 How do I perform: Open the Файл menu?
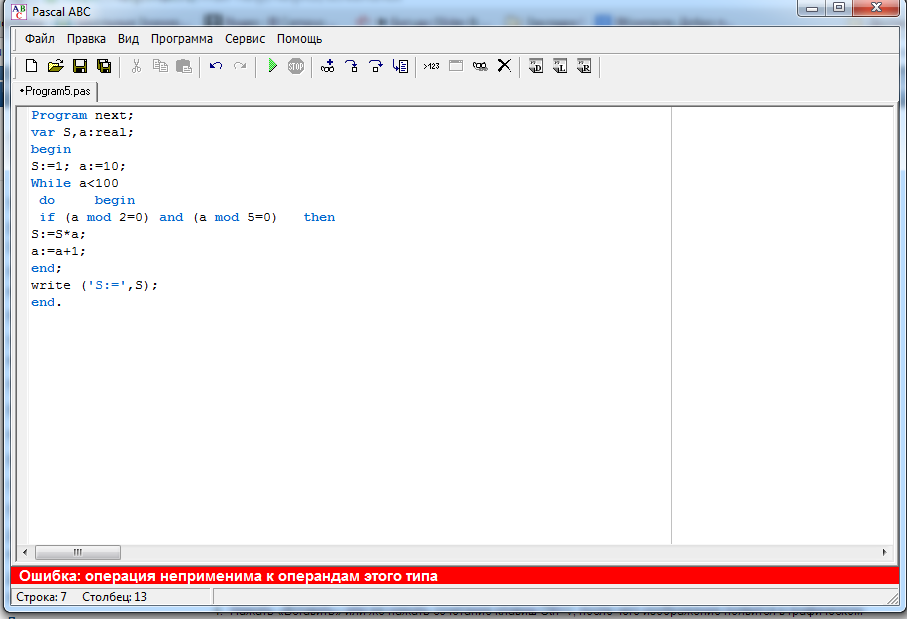coord(39,39)
